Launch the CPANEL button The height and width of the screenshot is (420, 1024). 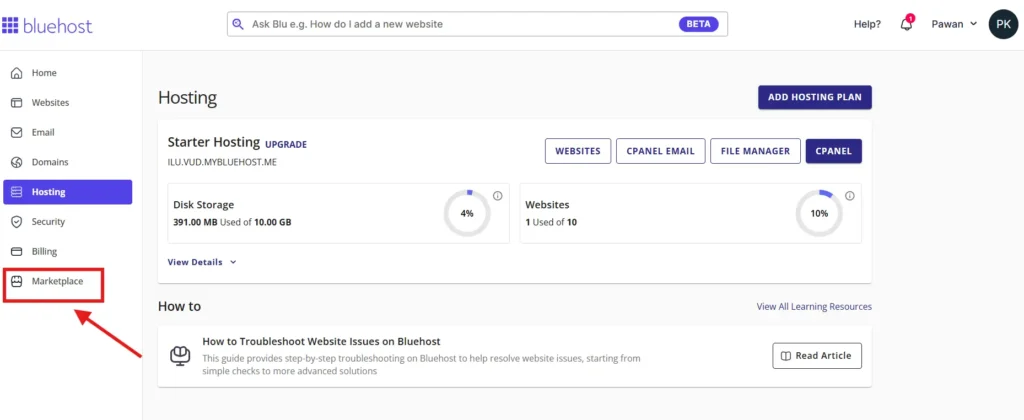(x=833, y=151)
